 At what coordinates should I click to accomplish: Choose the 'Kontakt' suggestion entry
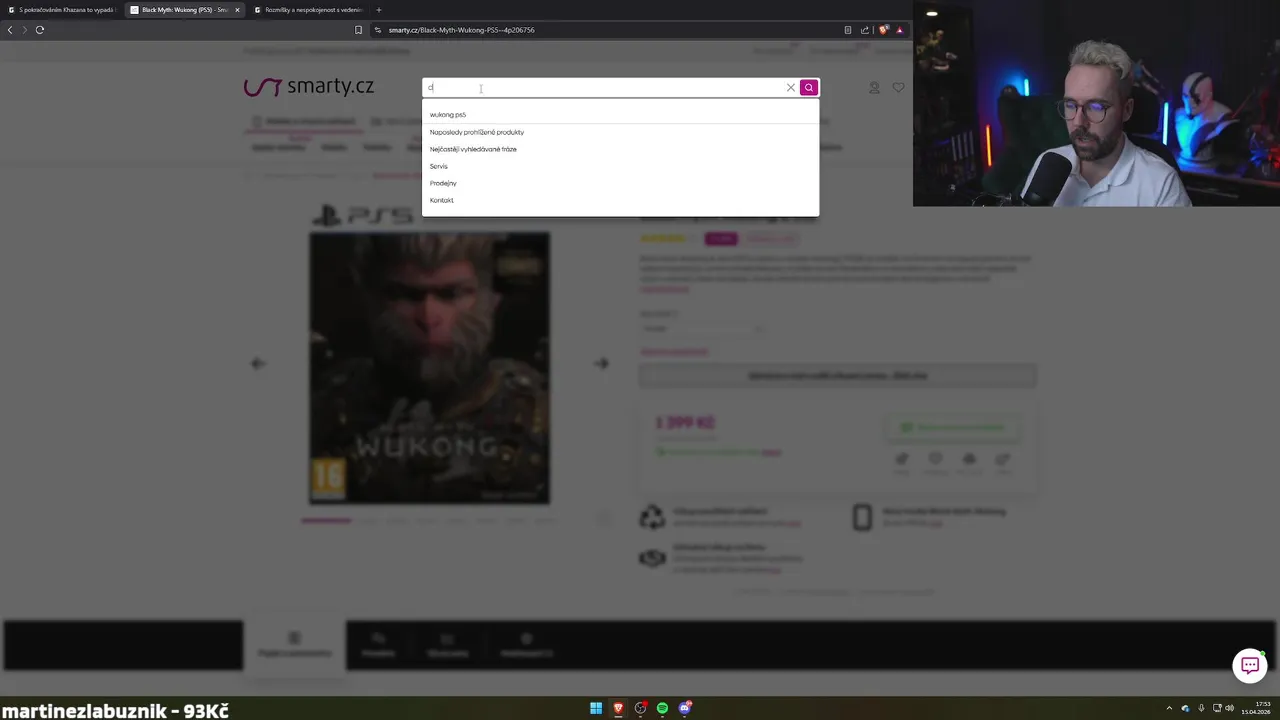point(442,200)
